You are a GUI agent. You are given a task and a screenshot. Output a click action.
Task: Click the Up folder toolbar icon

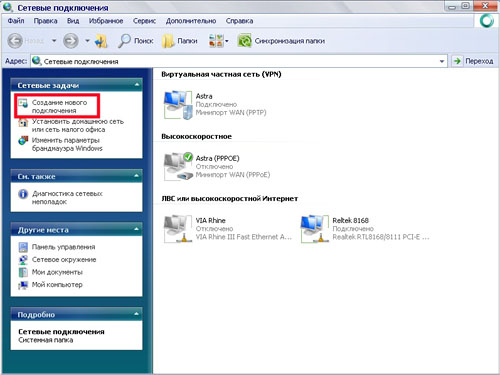[101, 41]
